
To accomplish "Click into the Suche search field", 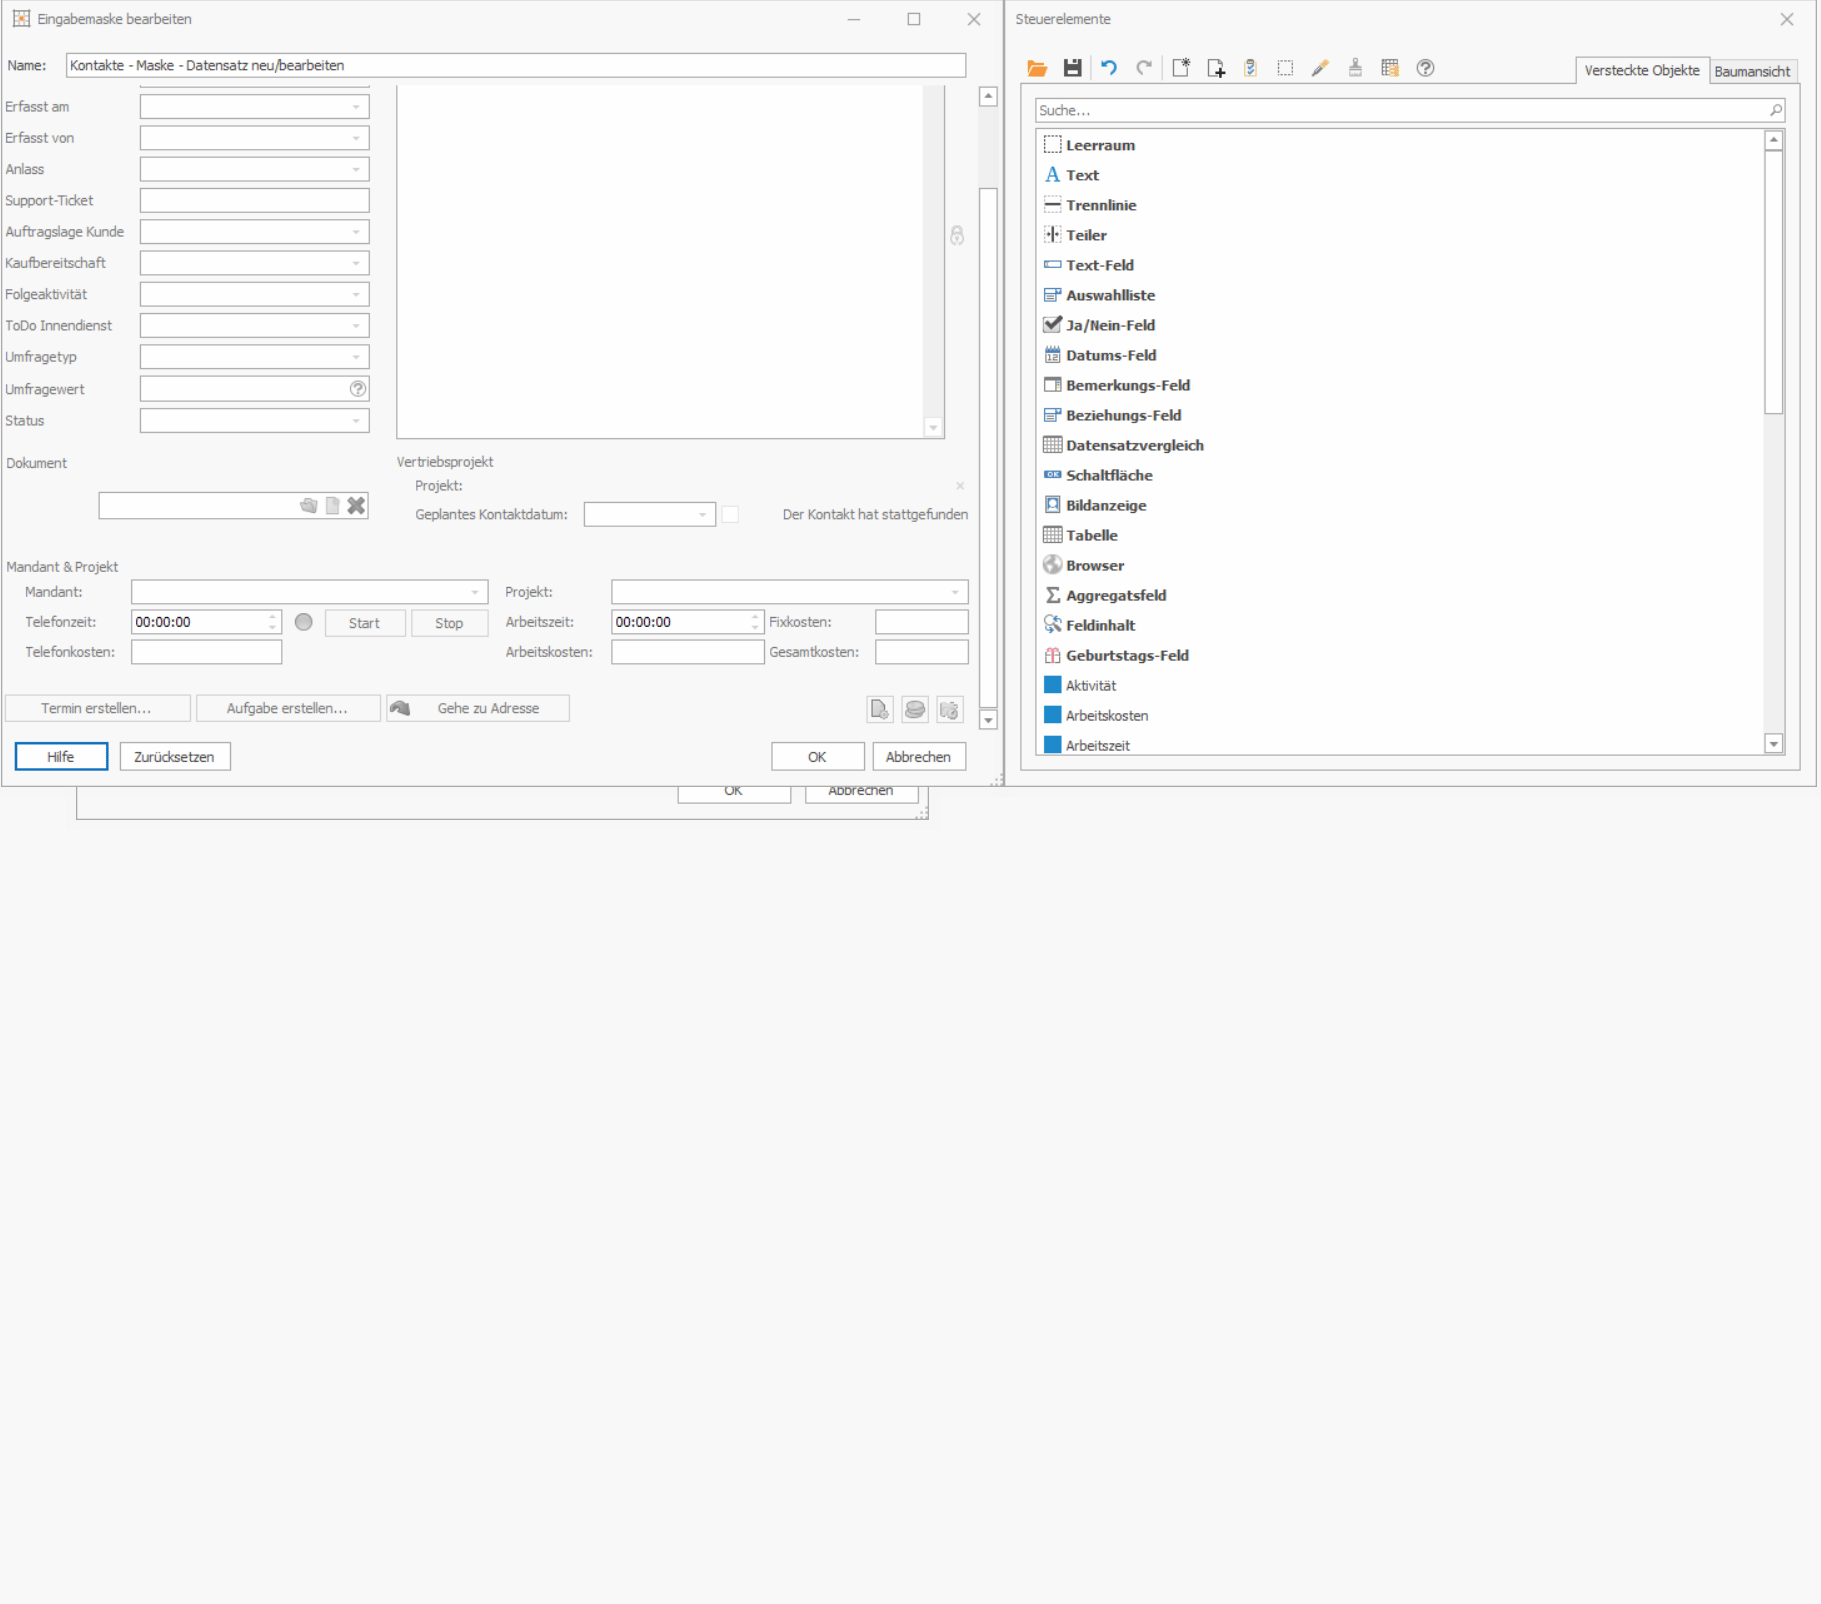I will (x=1400, y=110).
